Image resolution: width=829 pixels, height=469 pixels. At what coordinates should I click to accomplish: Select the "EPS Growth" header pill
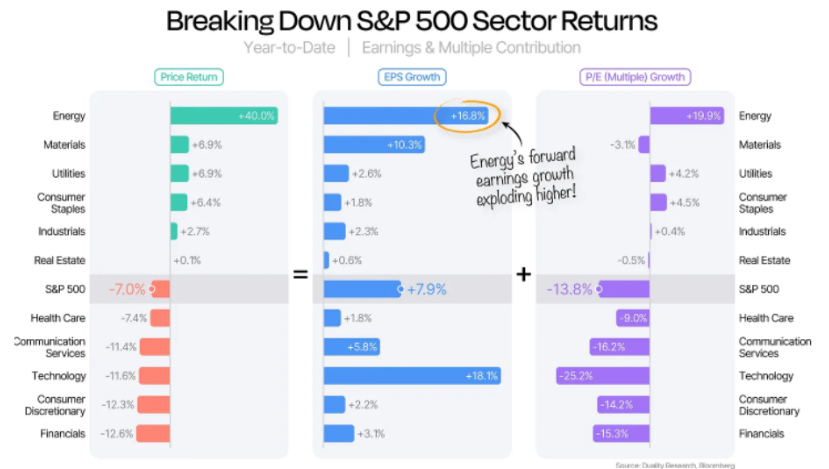(412, 76)
